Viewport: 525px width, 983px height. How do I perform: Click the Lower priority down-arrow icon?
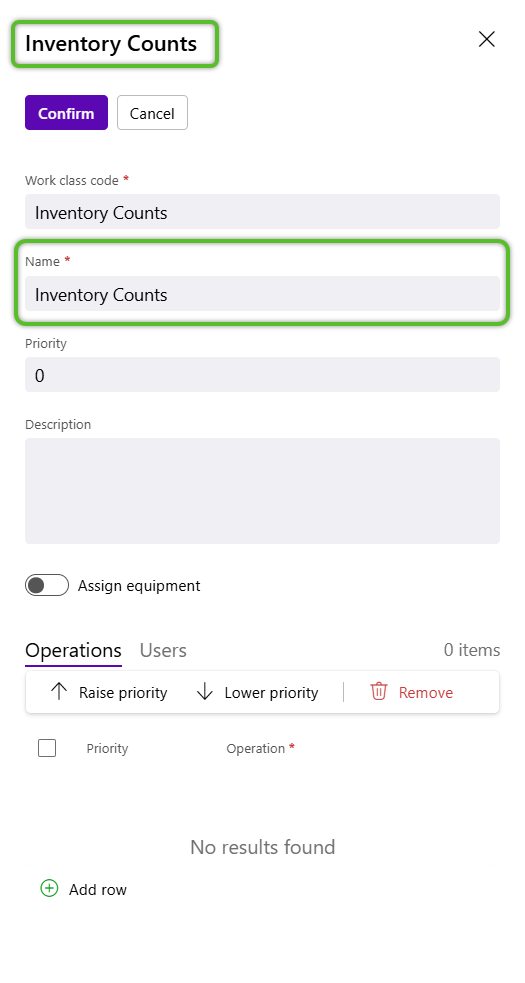(205, 692)
